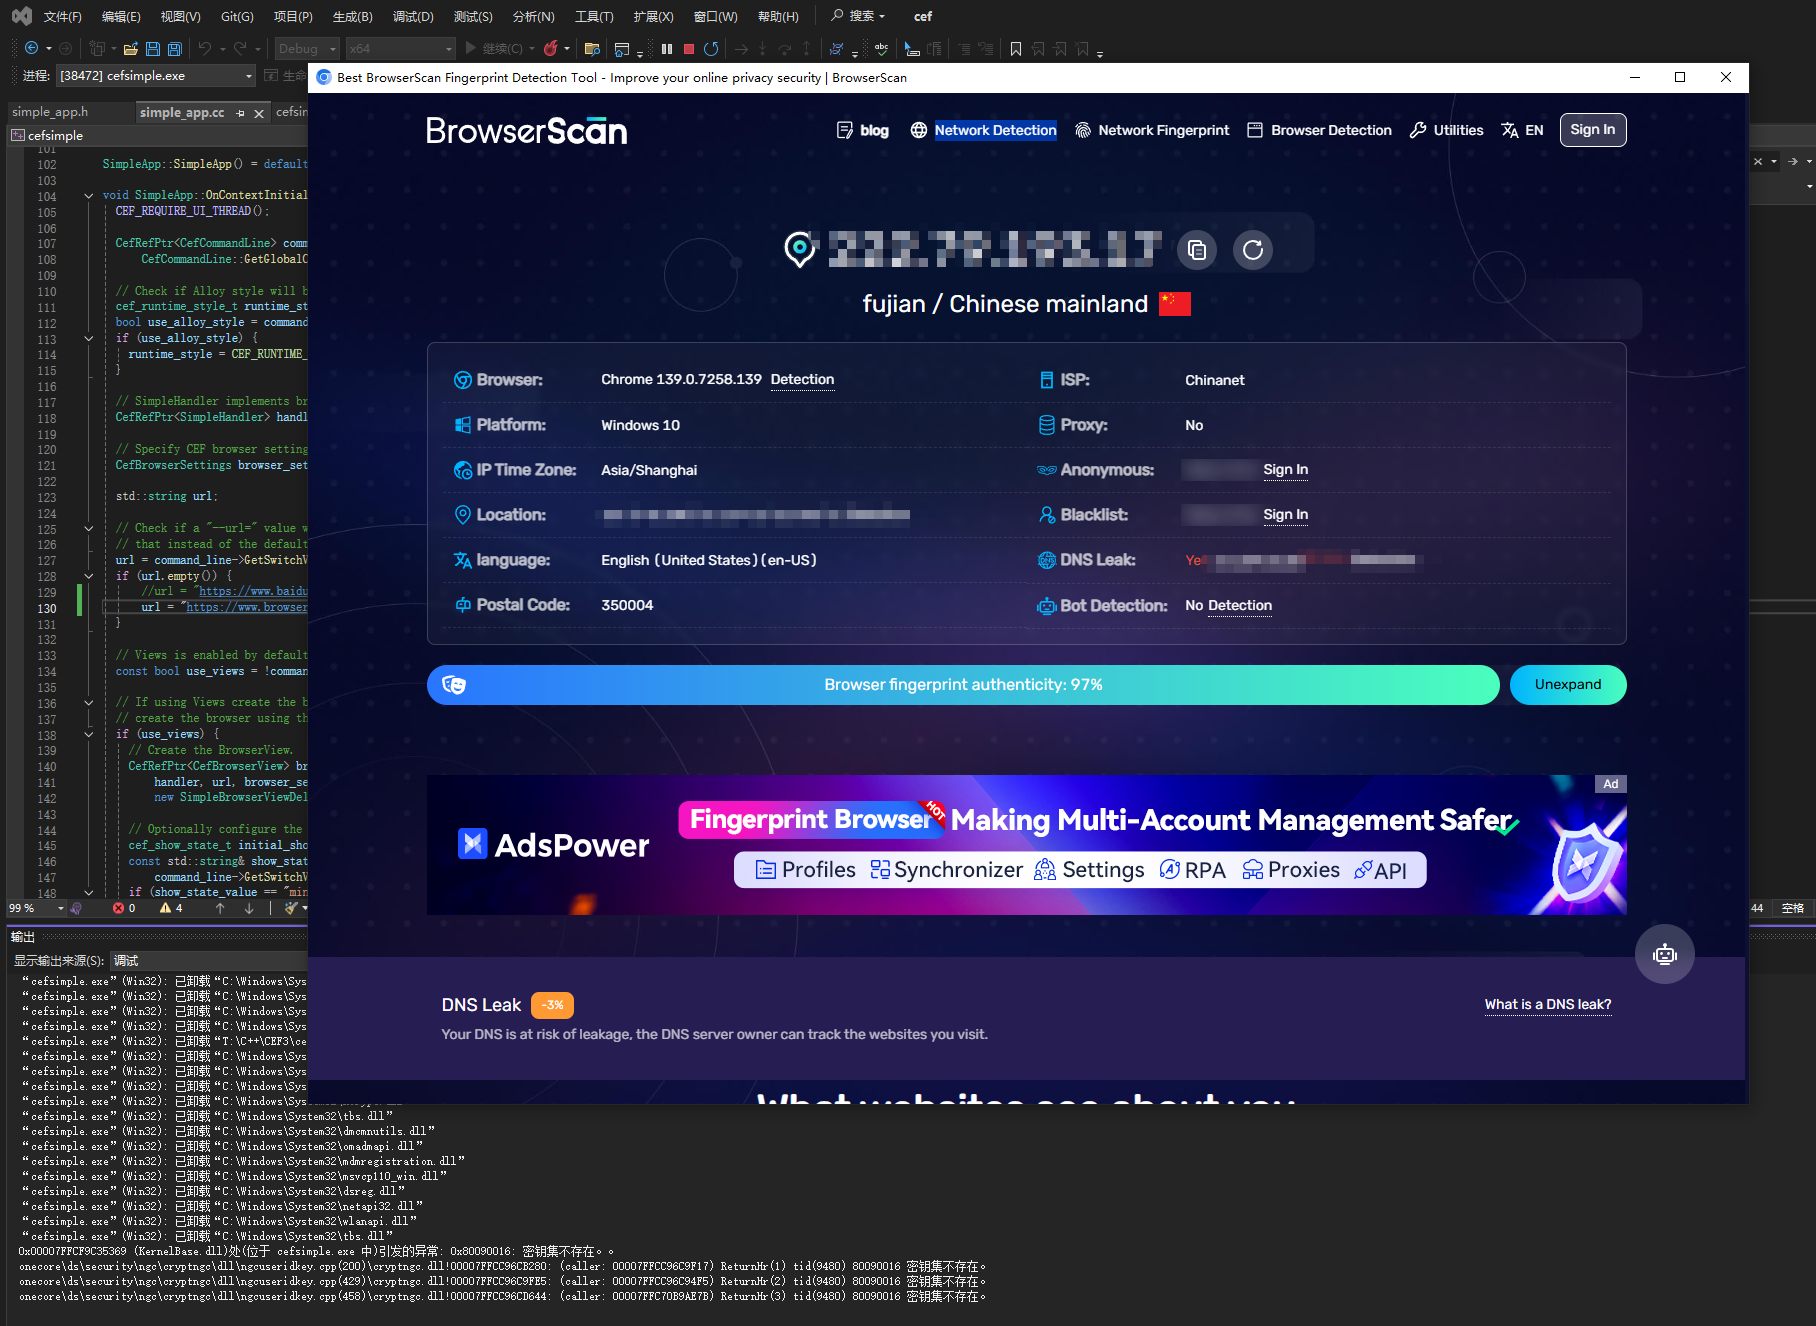
Task: Open the Git(G) menu
Action: [237, 16]
